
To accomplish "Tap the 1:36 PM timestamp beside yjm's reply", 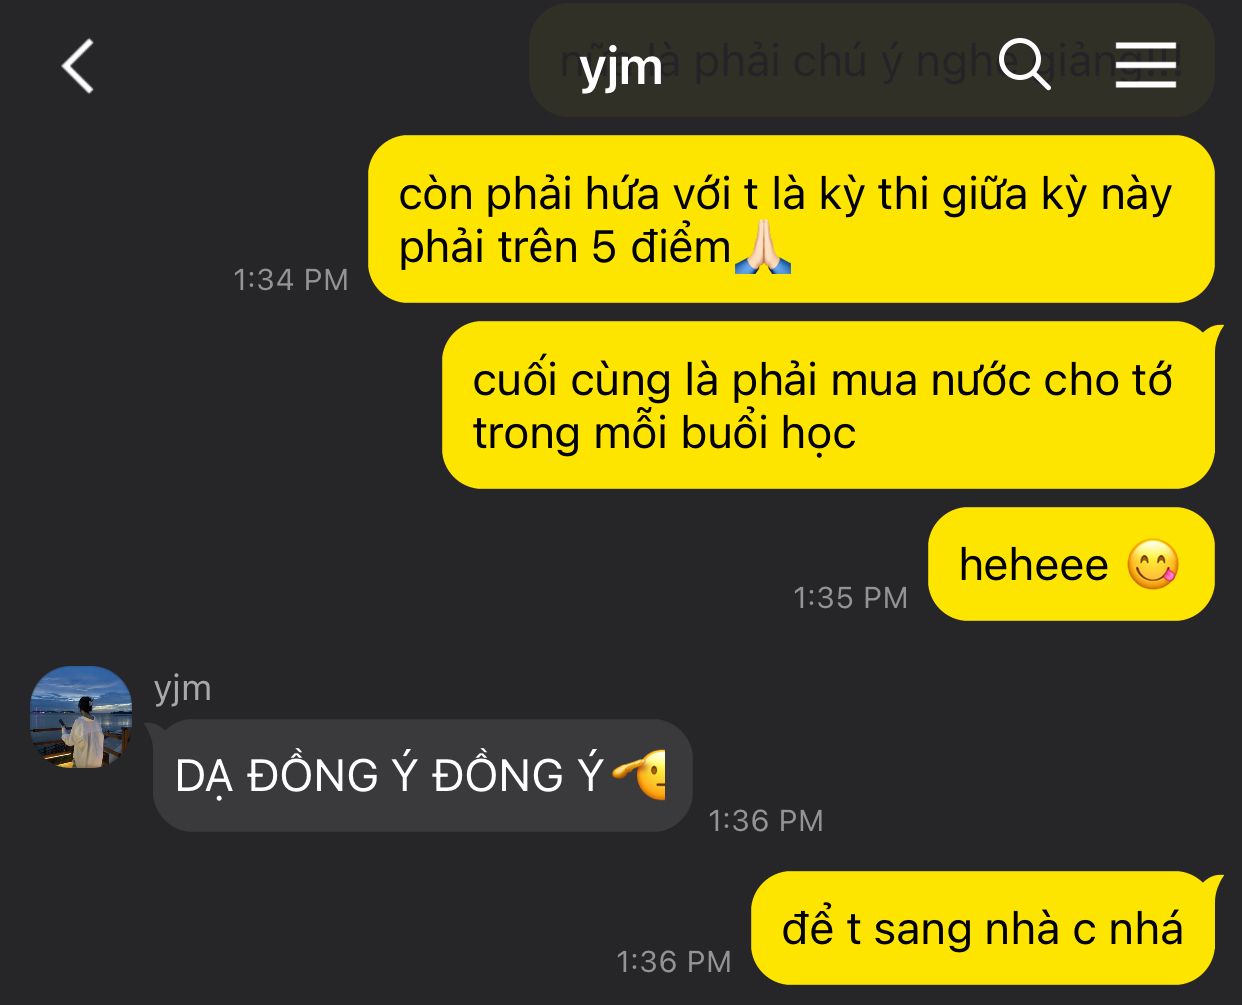I will click(766, 820).
